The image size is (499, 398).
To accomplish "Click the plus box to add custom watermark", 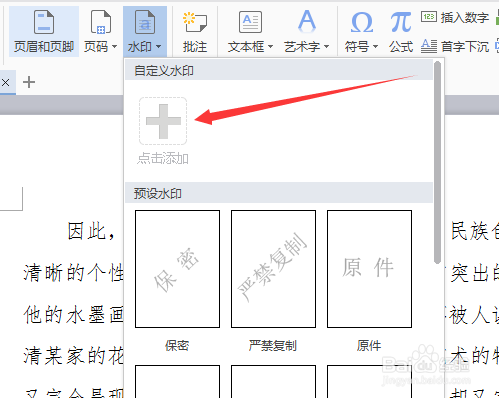I will coord(163,121).
